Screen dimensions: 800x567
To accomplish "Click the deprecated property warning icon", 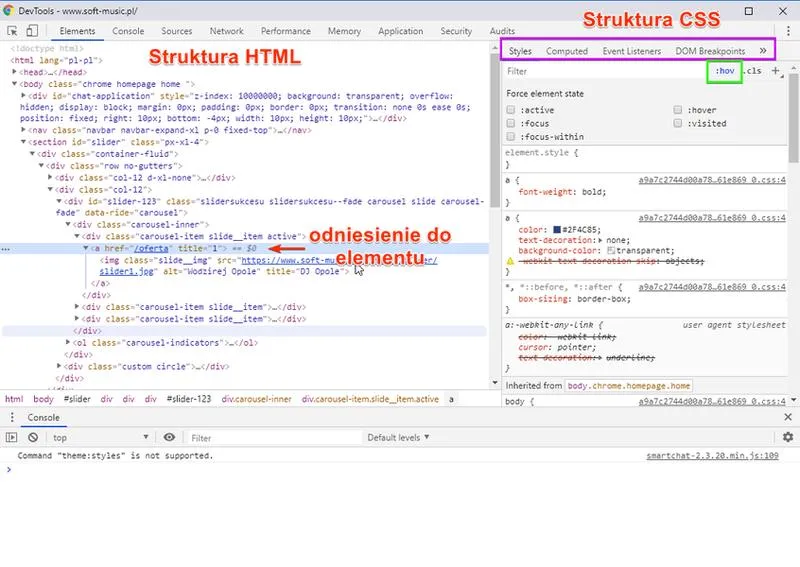I will tap(510, 261).
